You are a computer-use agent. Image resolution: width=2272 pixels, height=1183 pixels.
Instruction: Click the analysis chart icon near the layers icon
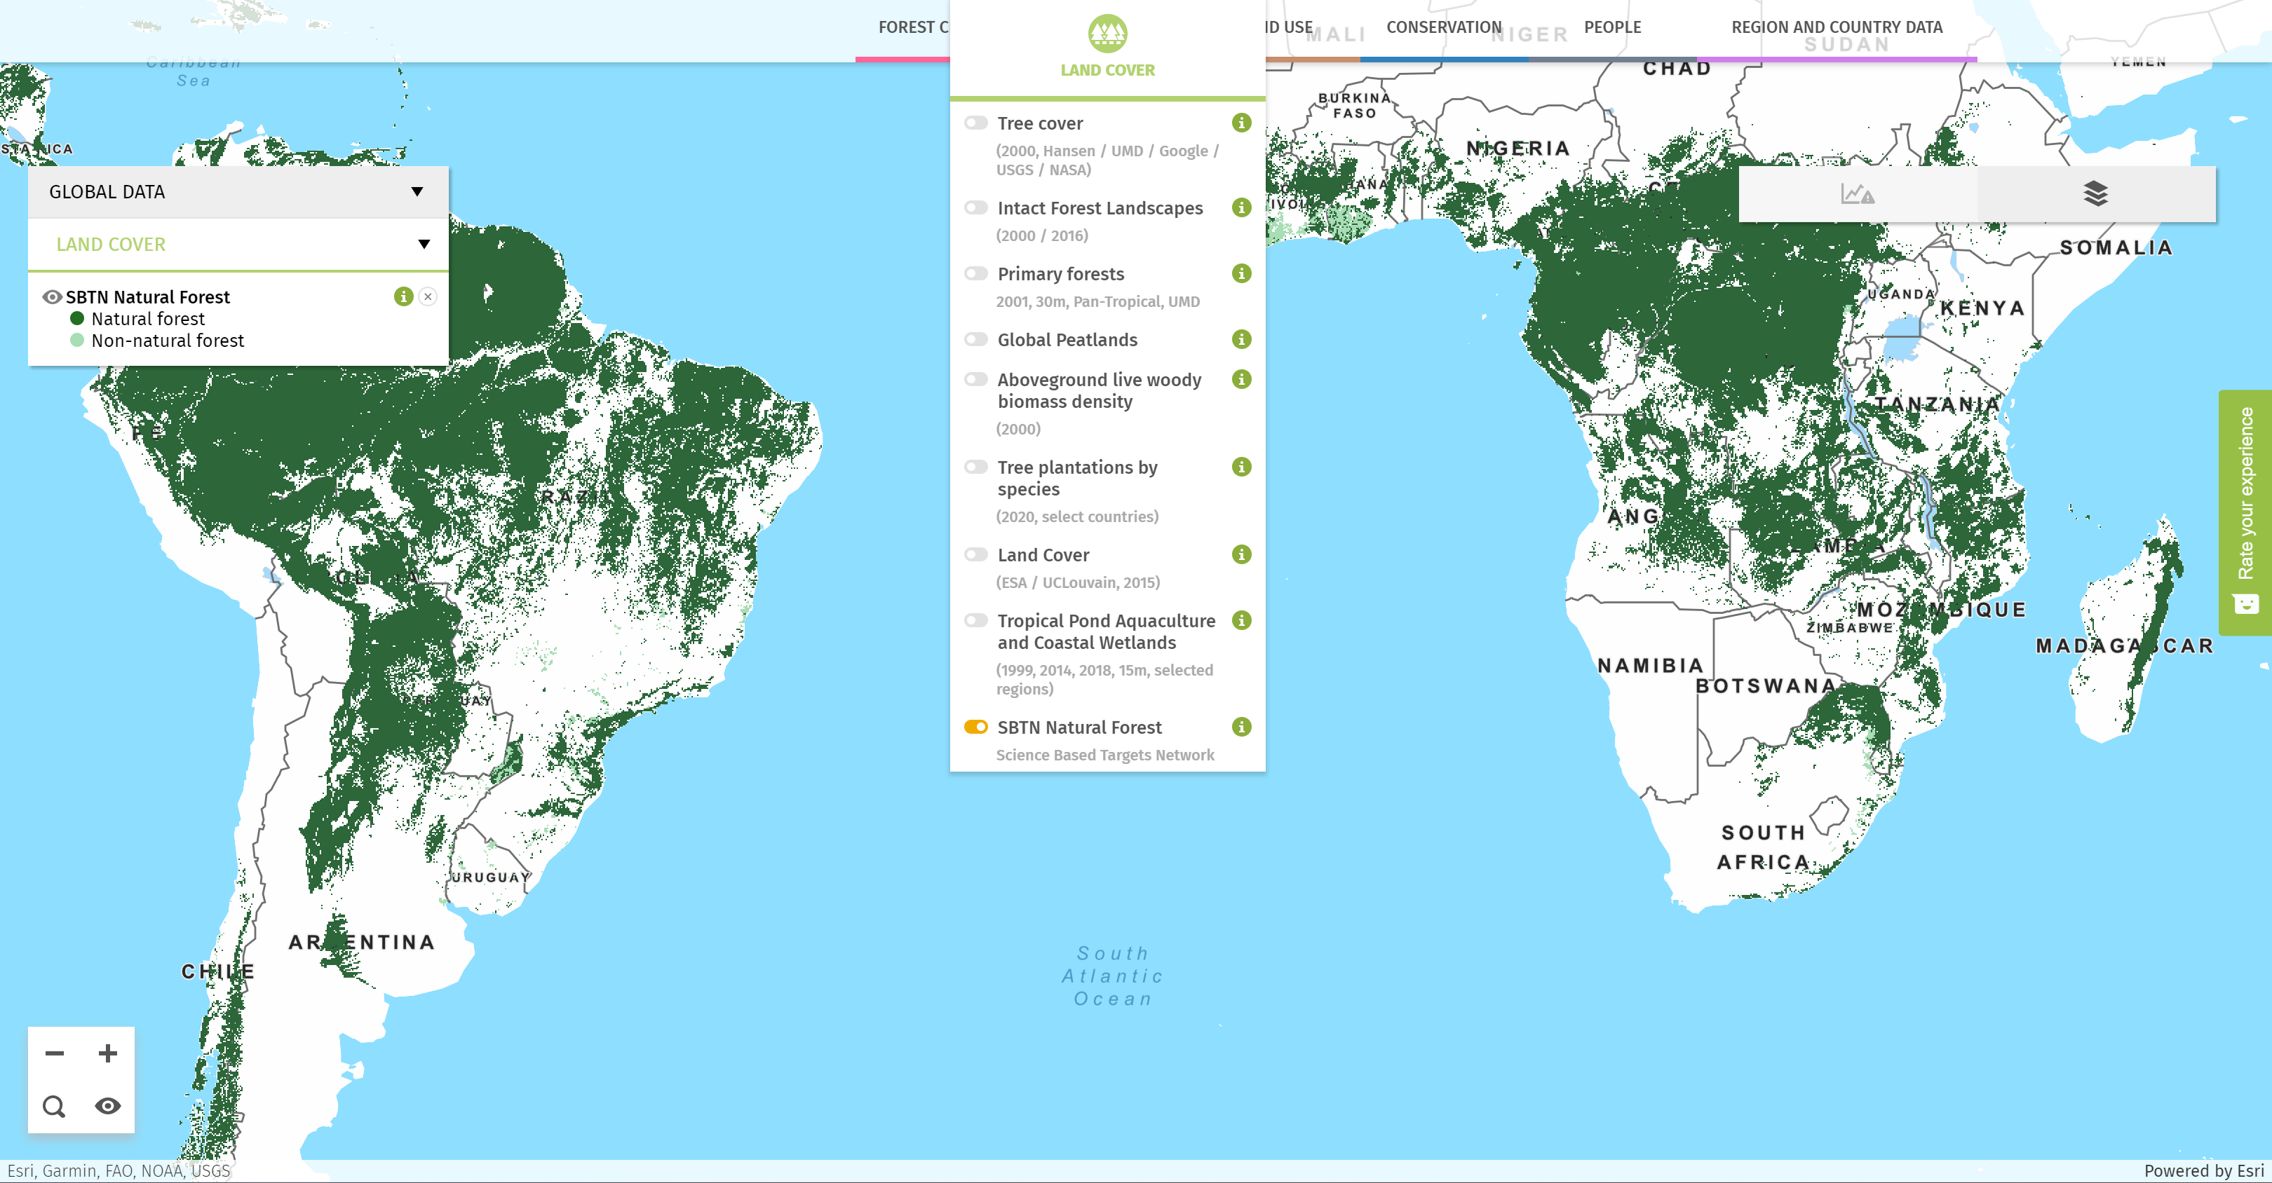coord(1858,193)
